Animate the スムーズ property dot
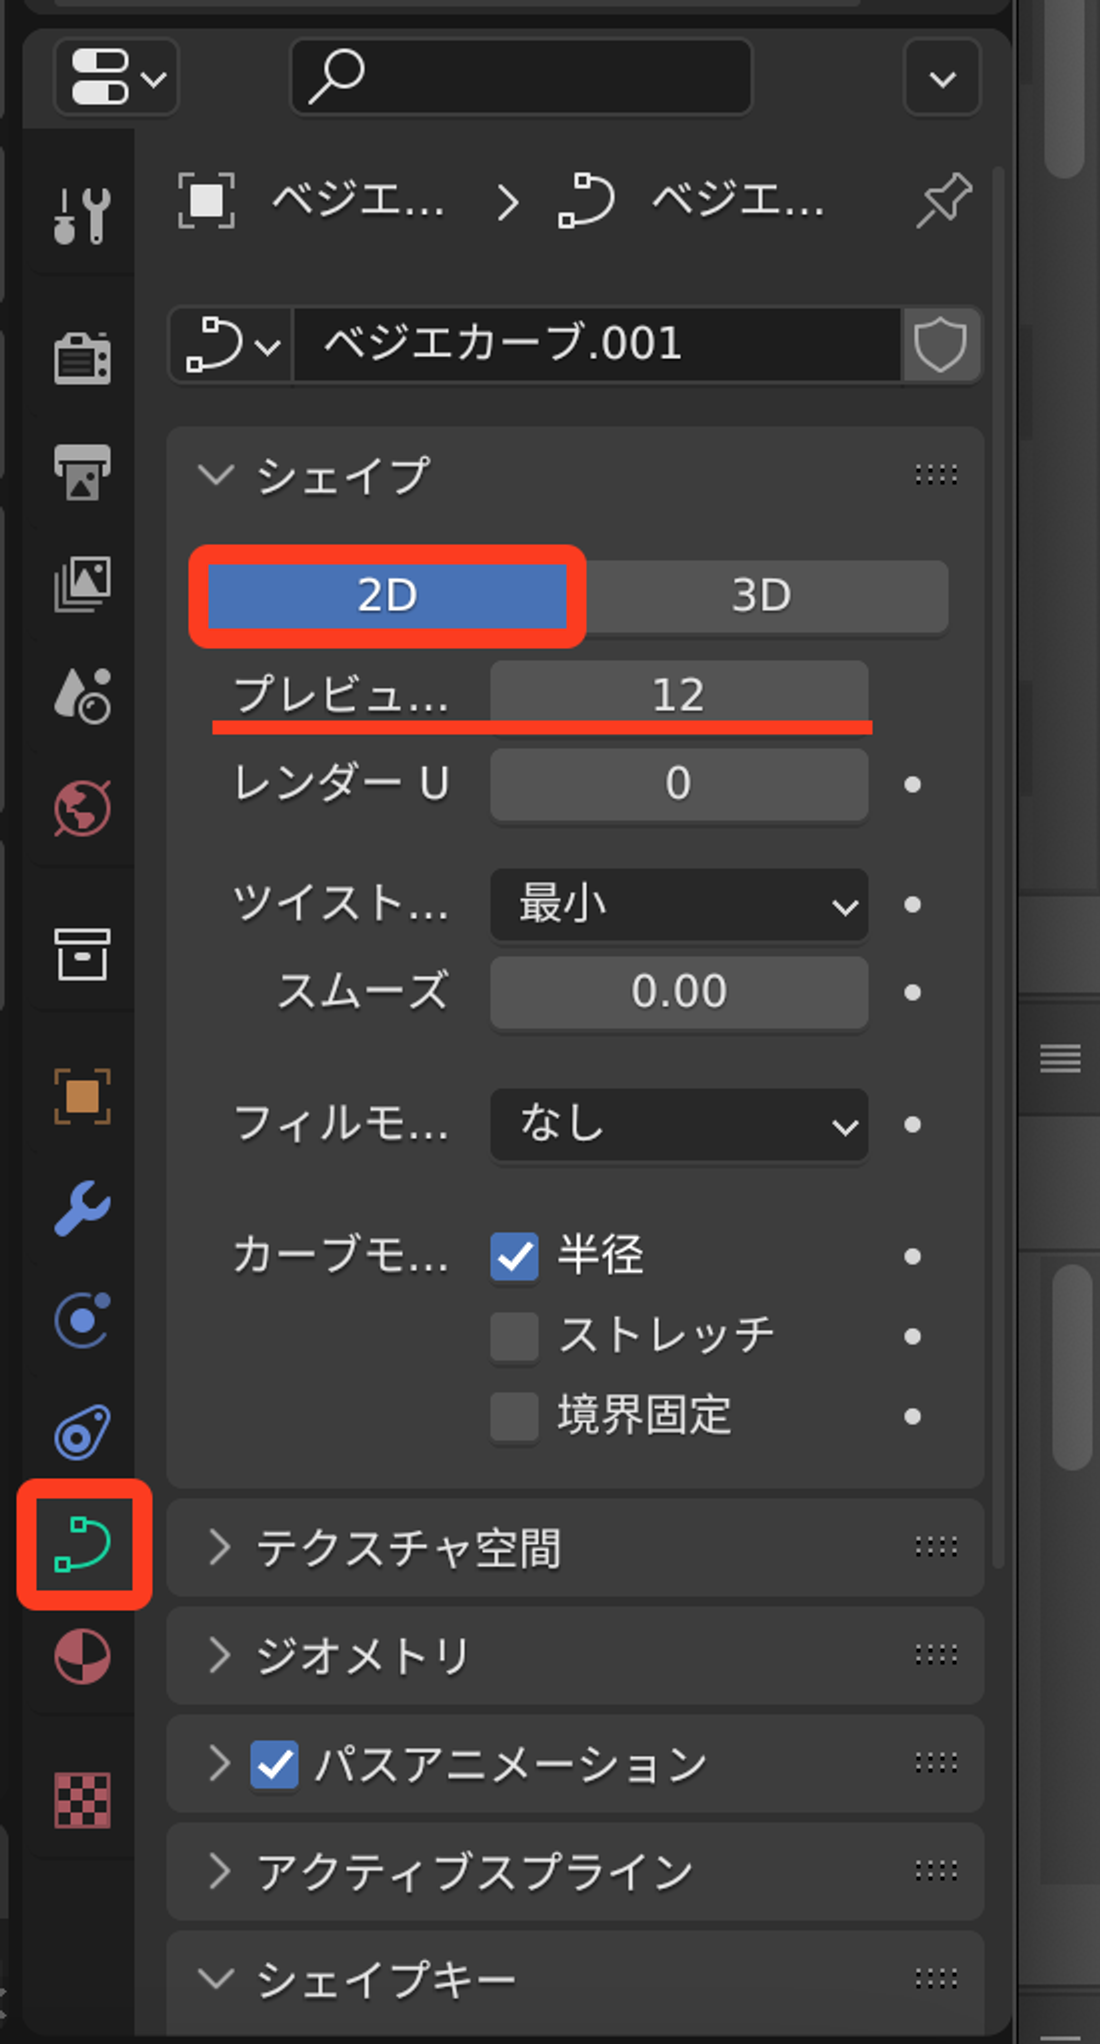The height and width of the screenshot is (2044, 1100). (912, 993)
